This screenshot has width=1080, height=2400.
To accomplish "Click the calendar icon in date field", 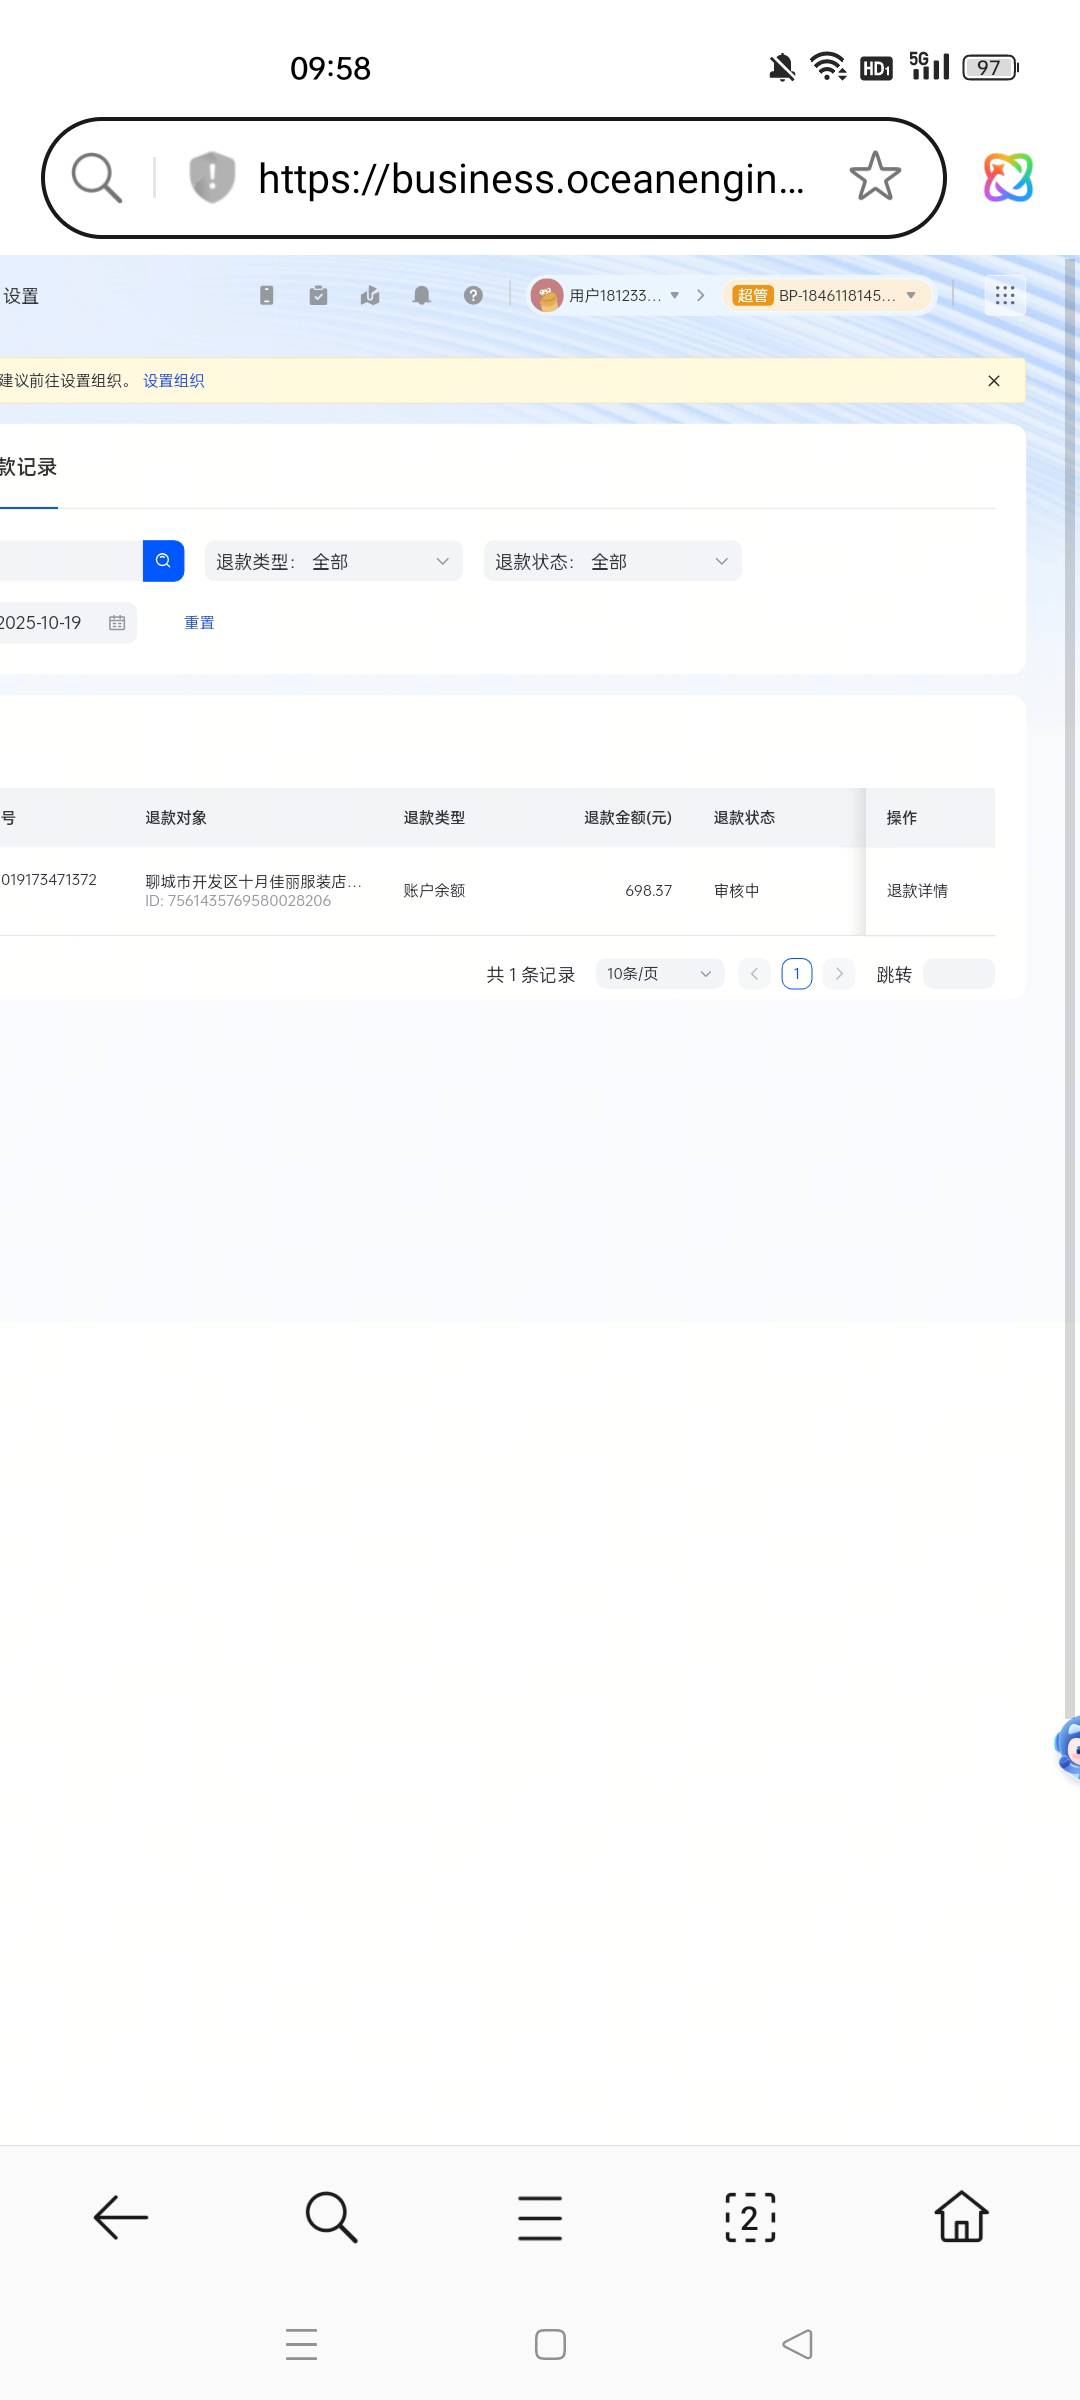I will [x=117, y=623].
